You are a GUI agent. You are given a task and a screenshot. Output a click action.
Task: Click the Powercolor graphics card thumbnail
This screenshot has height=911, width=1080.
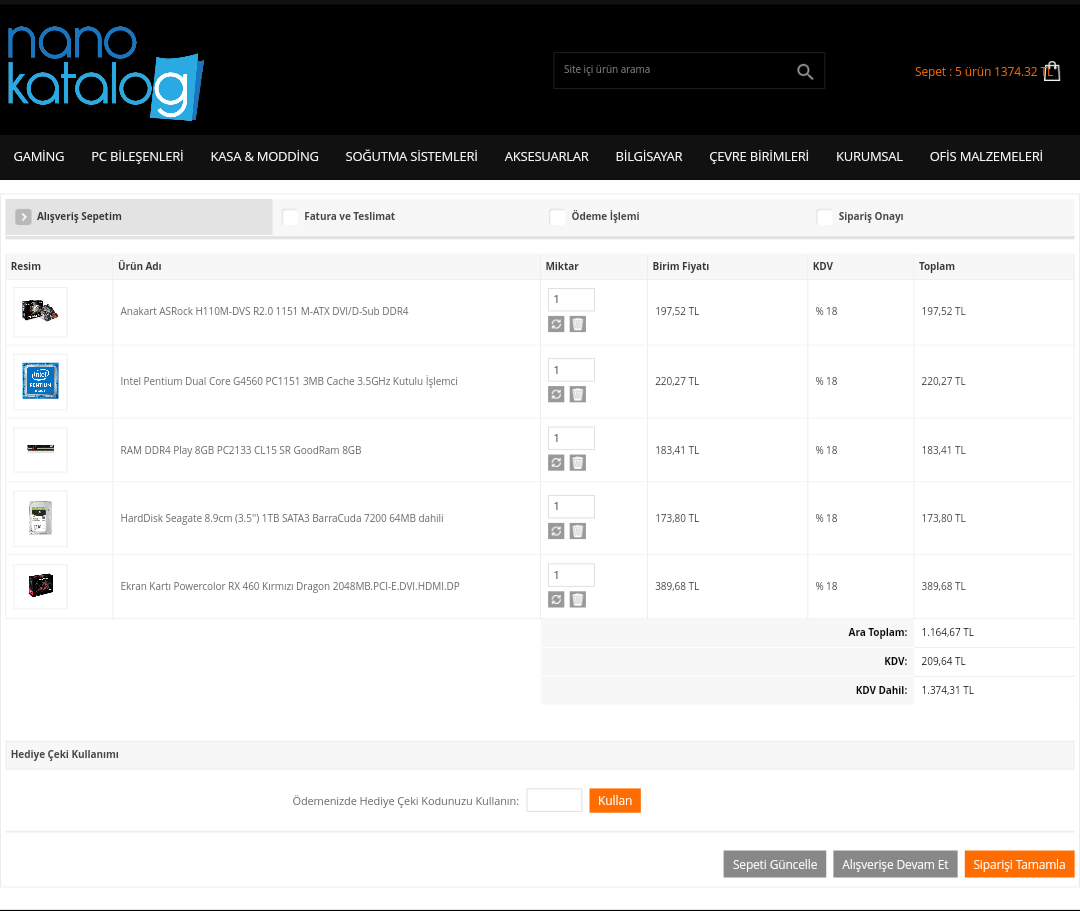41,587
